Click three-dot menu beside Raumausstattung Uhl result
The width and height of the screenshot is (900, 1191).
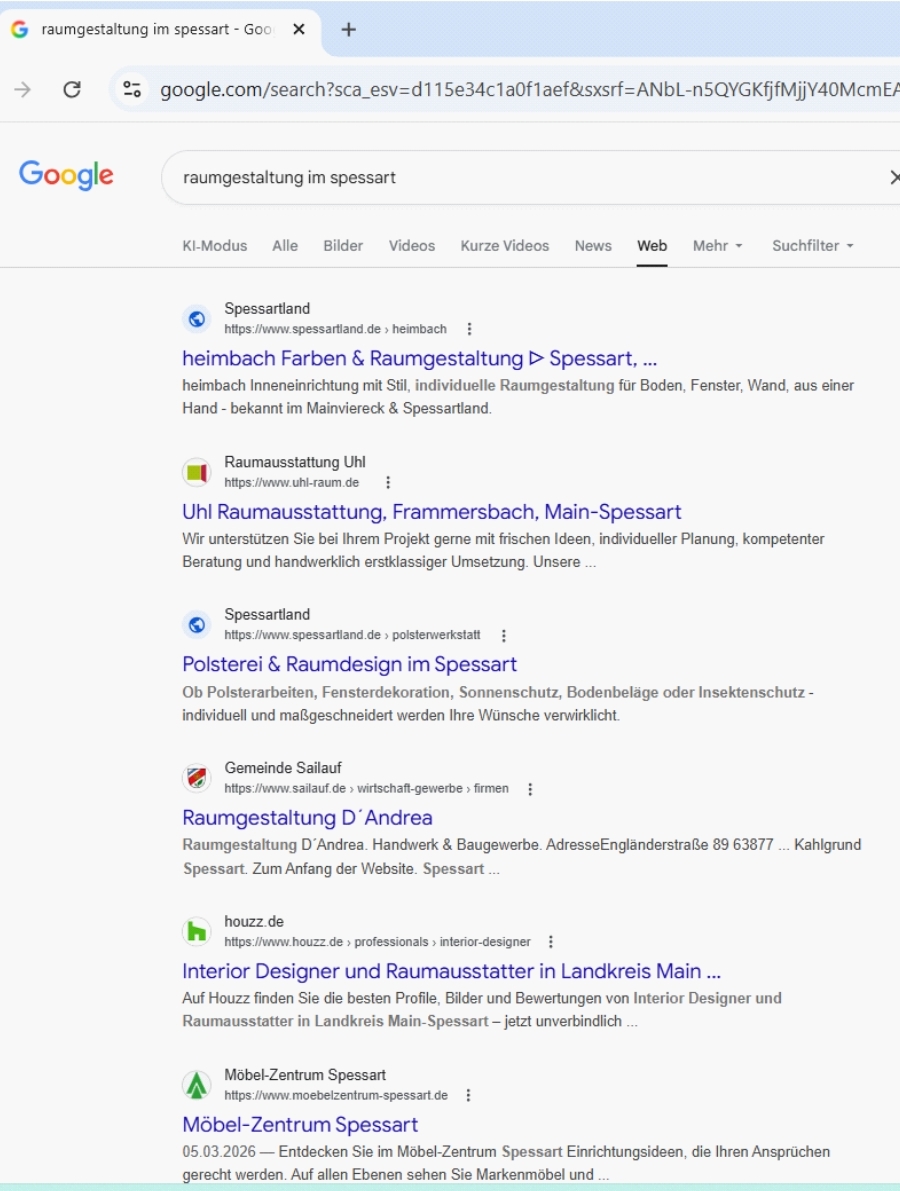tap(388, 483)
